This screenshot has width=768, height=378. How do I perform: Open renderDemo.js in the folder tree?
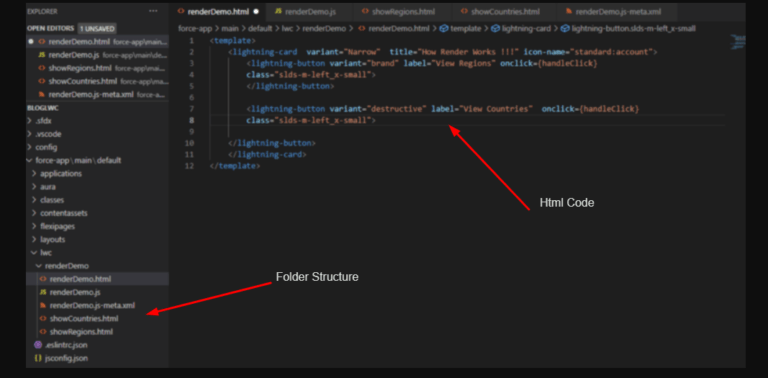97,292
